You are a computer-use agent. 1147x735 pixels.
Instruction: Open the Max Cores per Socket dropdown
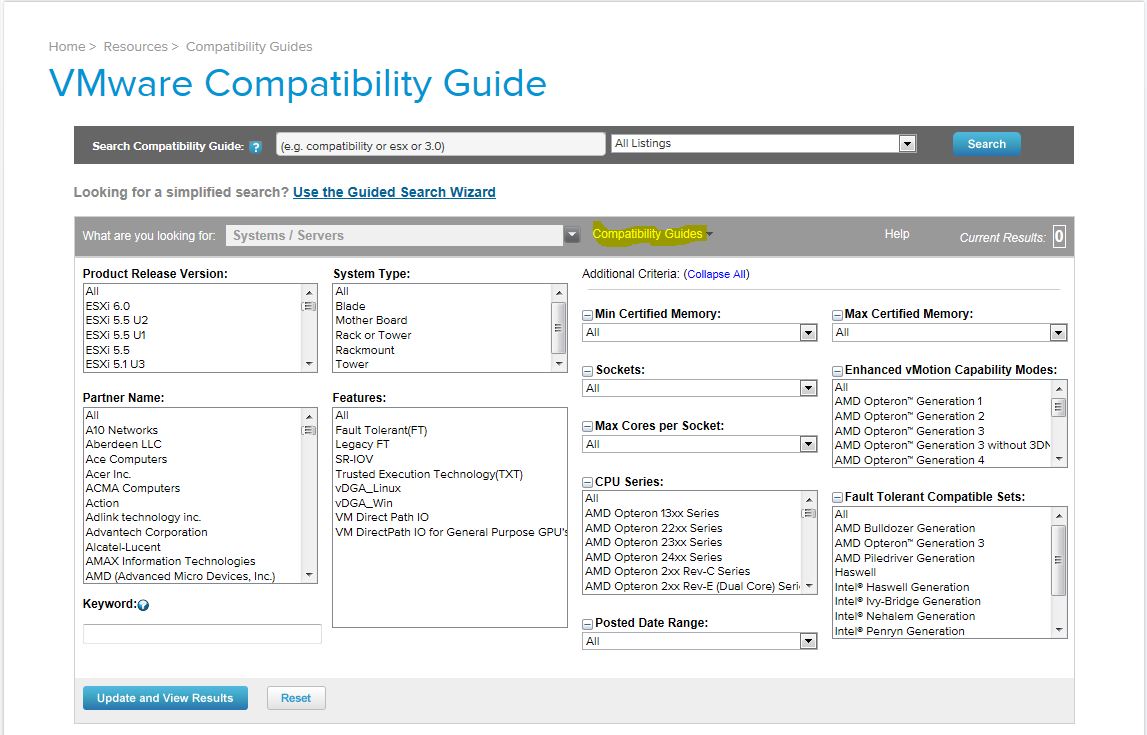[807, 444]
